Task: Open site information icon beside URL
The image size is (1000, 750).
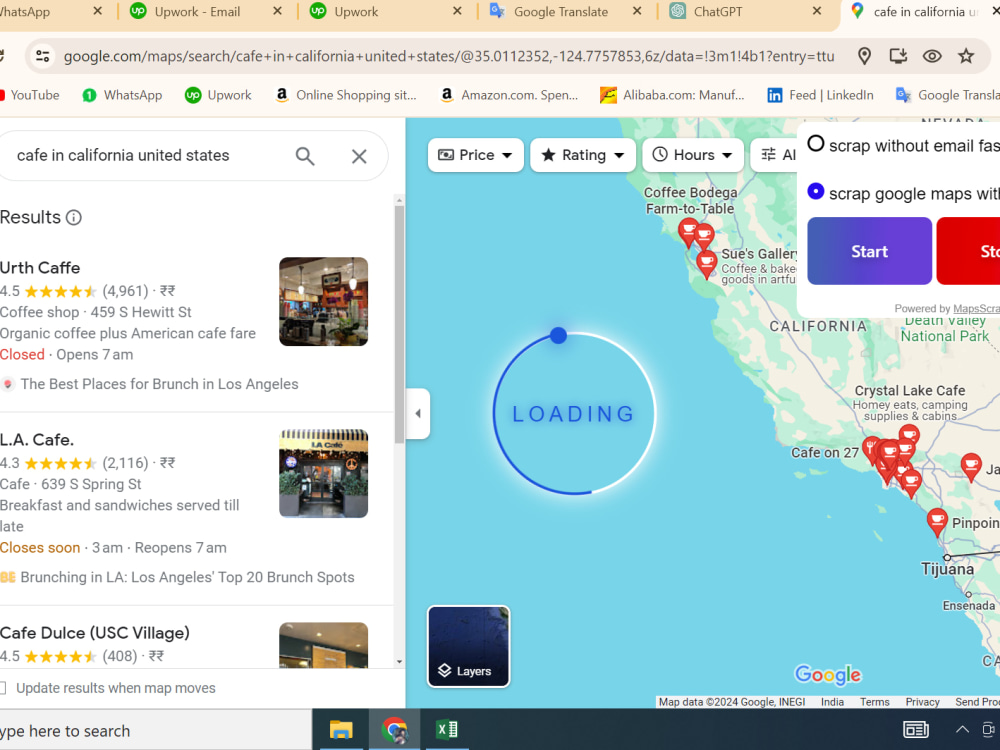Action: [43, 56]
